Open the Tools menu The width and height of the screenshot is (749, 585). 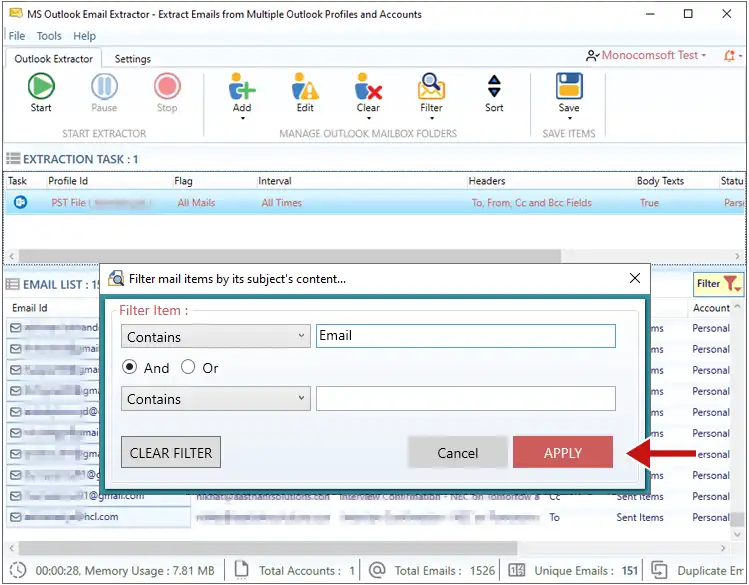pyautogui.click(x=49, y=36)
